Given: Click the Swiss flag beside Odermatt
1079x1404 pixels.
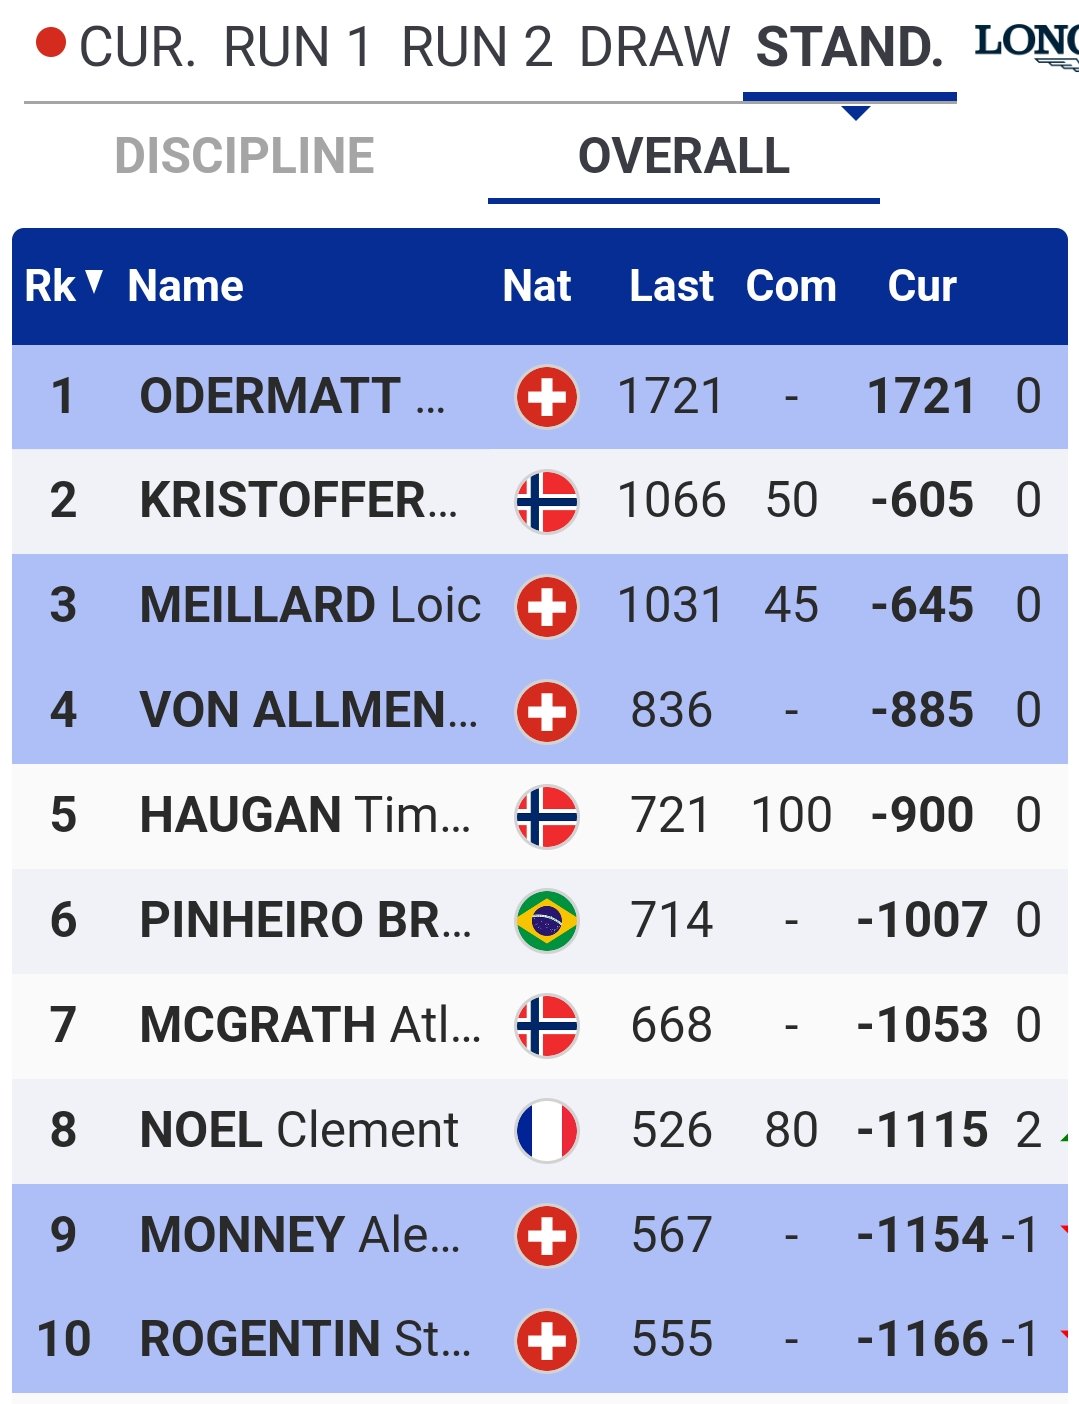Looking at the screenshot, I should tap(546, 397).
